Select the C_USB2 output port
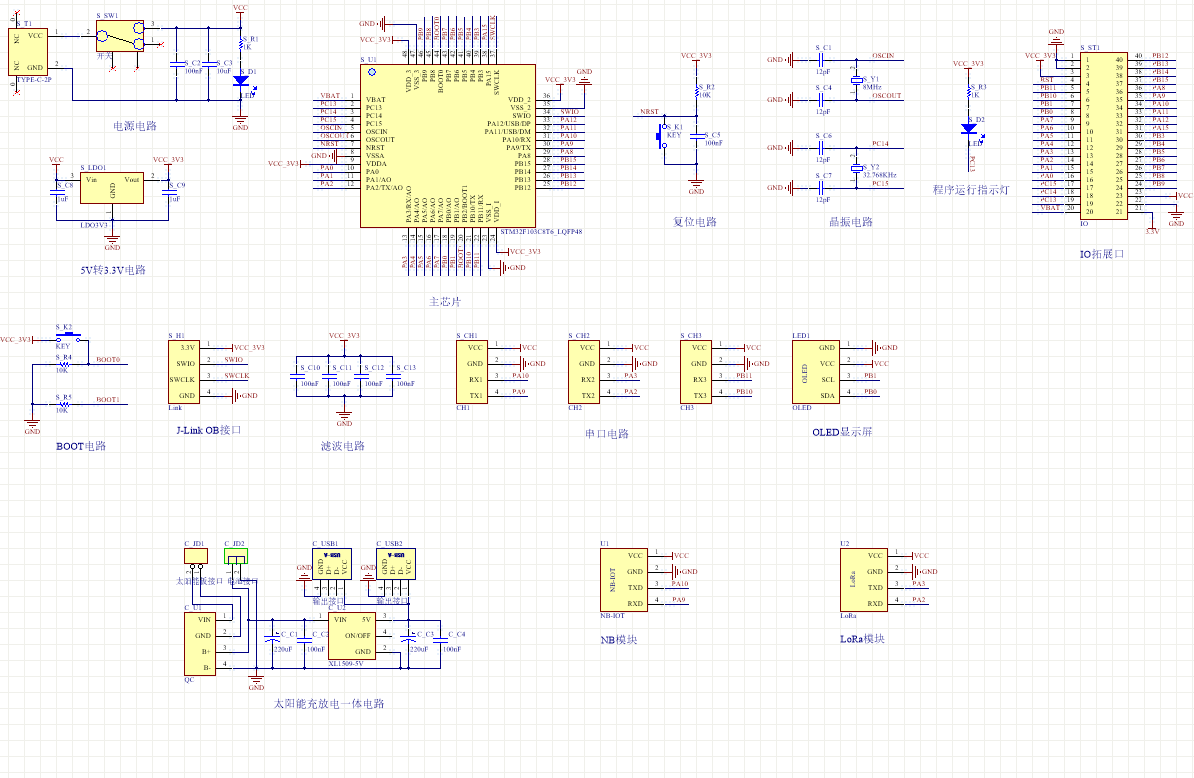Image resolution: width=1194 pixels, height=778 pixels. (x=396, y=564)
